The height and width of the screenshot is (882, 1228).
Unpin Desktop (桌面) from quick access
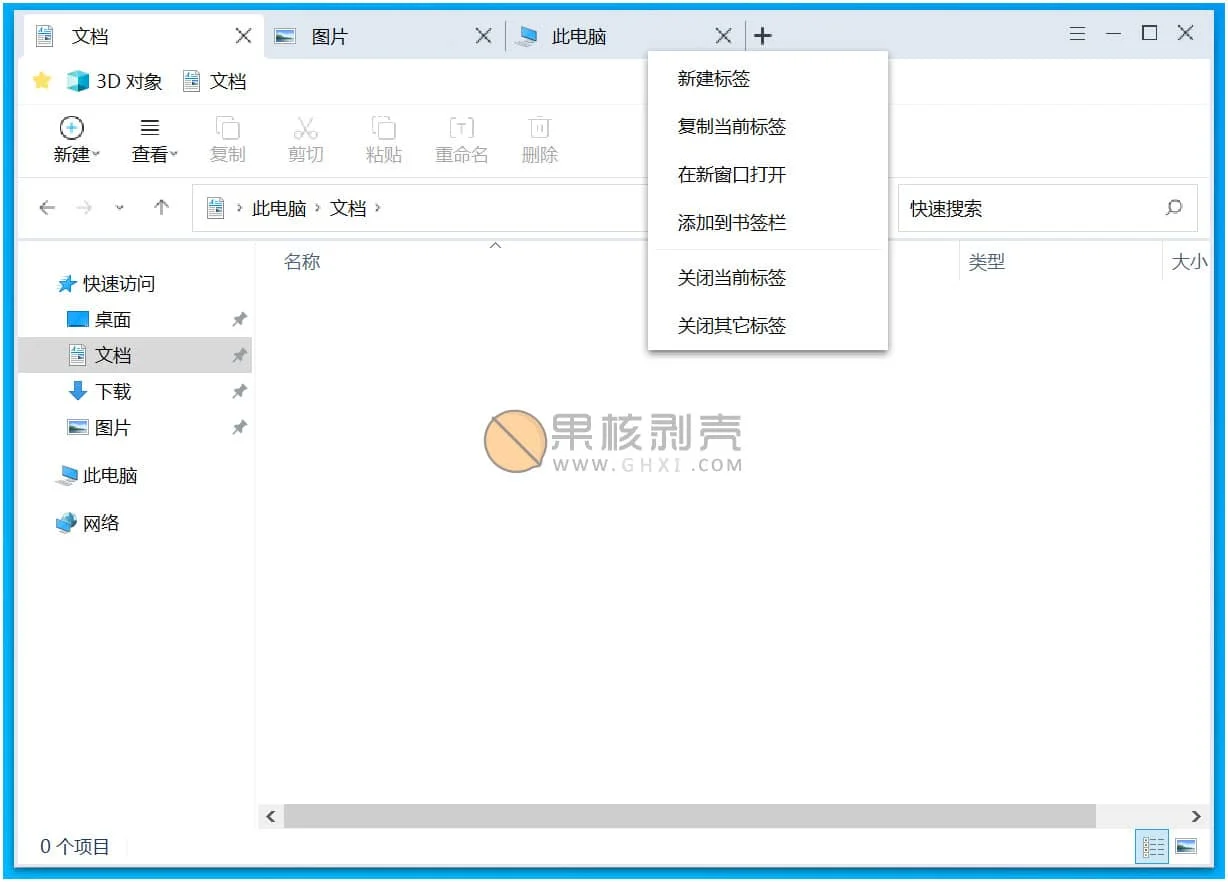[239, 320]
